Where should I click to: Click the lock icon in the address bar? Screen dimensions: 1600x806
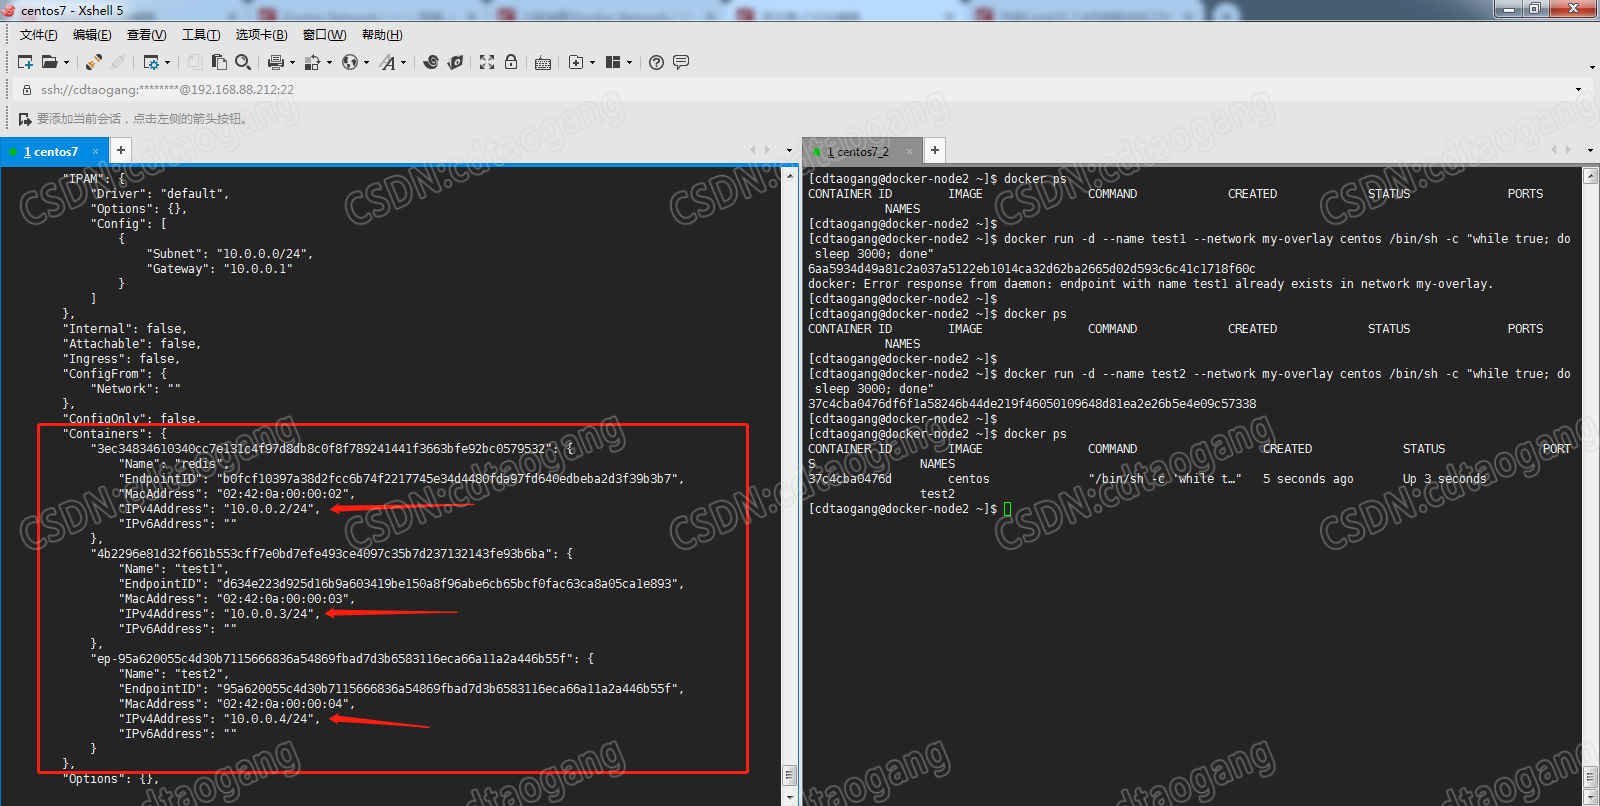point(27,90)
